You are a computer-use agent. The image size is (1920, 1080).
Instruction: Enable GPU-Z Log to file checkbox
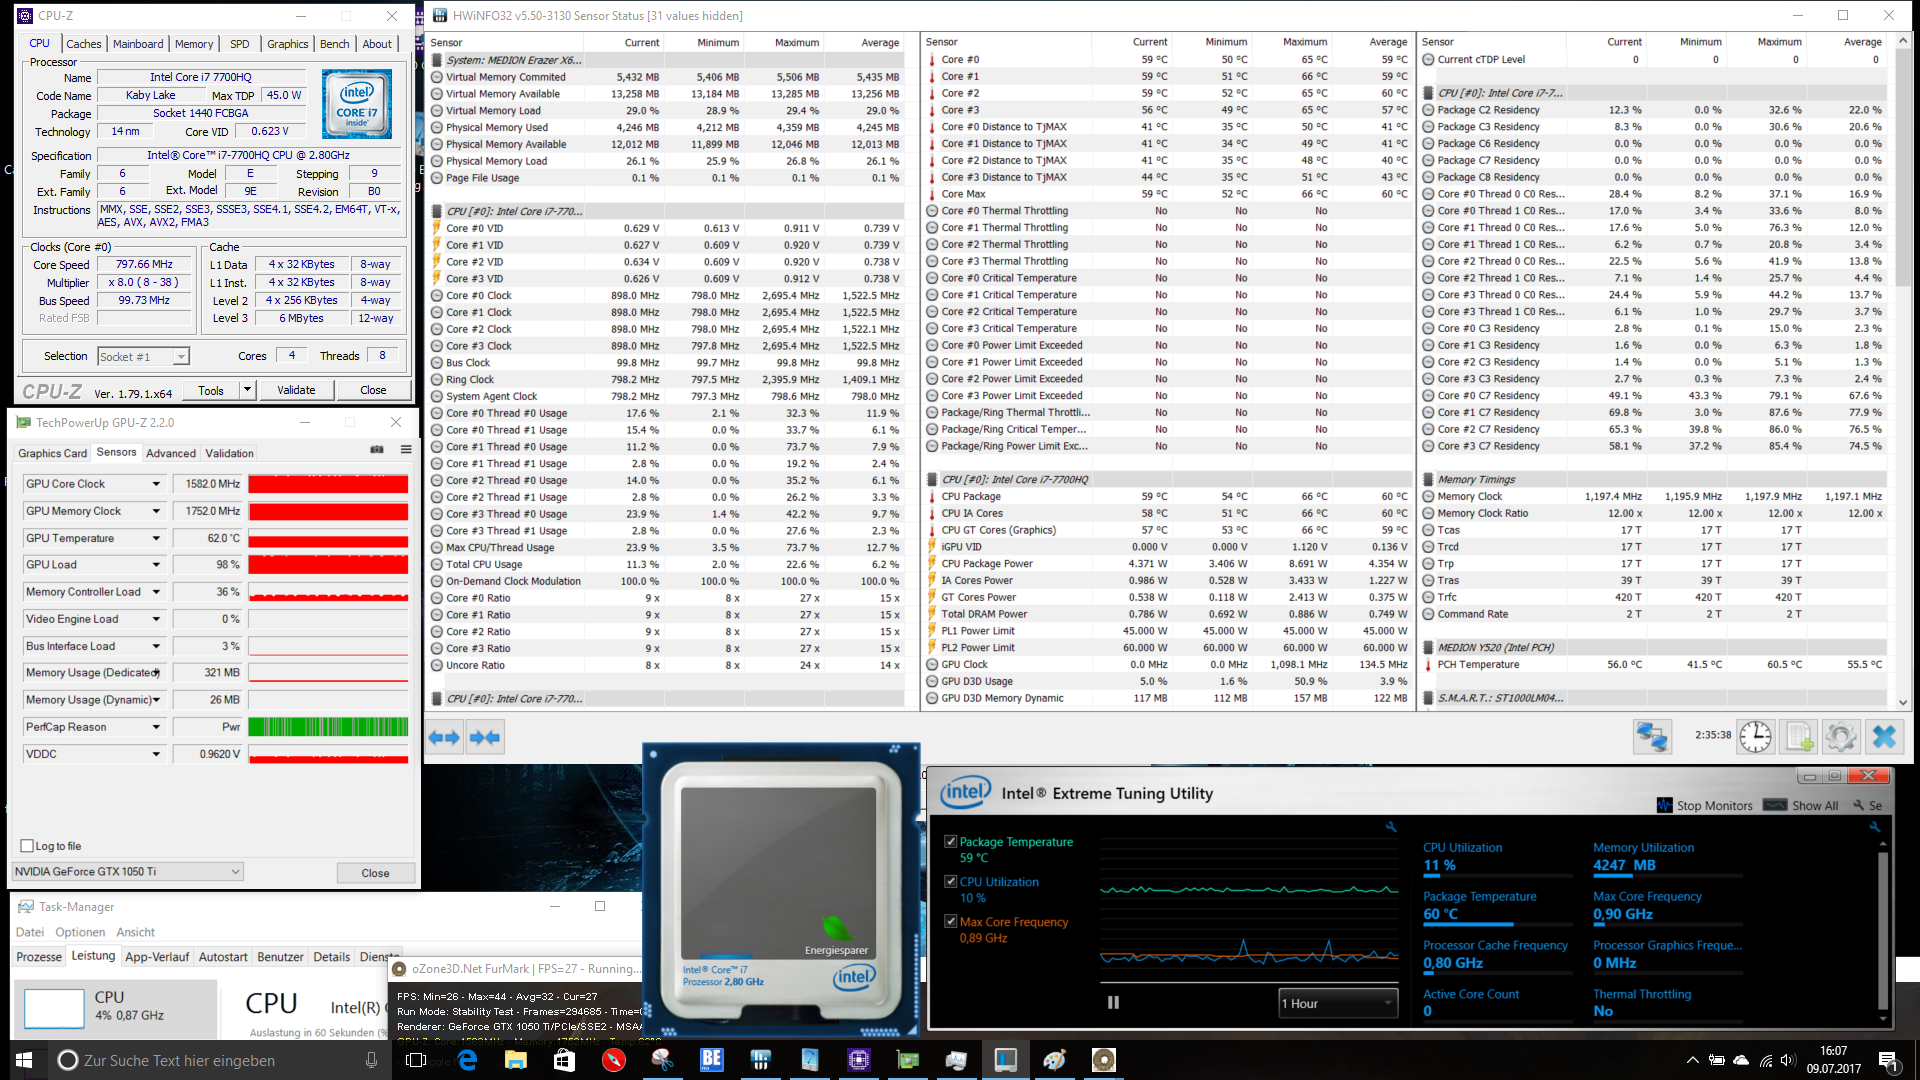[x=28, y=846]
